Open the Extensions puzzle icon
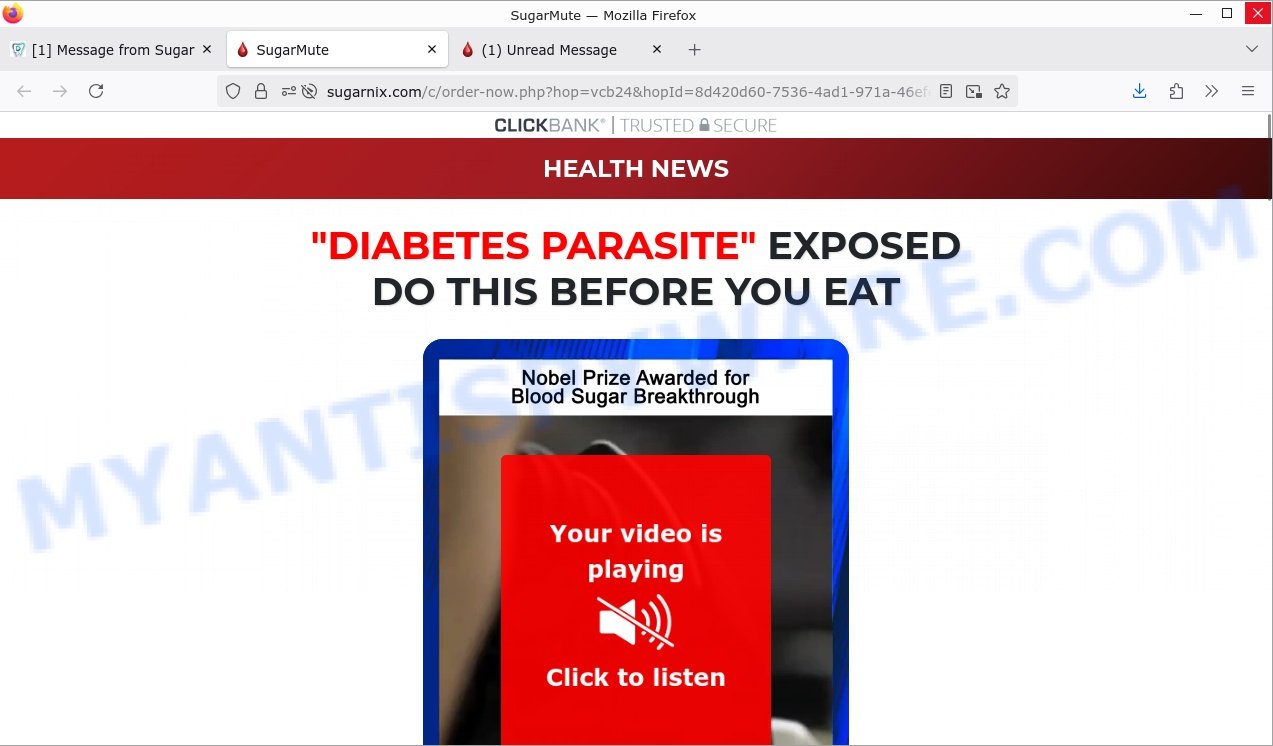The width and height of the screenshot is (1273, 746). (x=1176, y=91)
